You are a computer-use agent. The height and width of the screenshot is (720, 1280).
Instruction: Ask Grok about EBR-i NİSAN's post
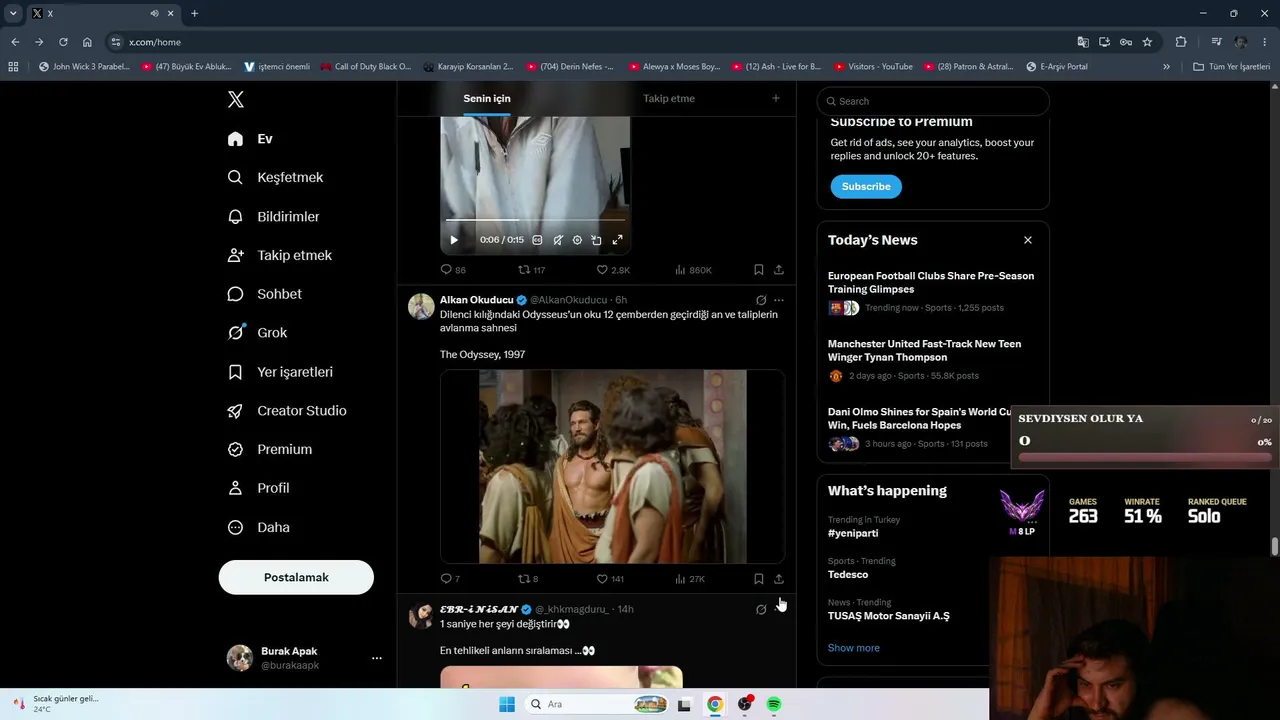point(761,609)
